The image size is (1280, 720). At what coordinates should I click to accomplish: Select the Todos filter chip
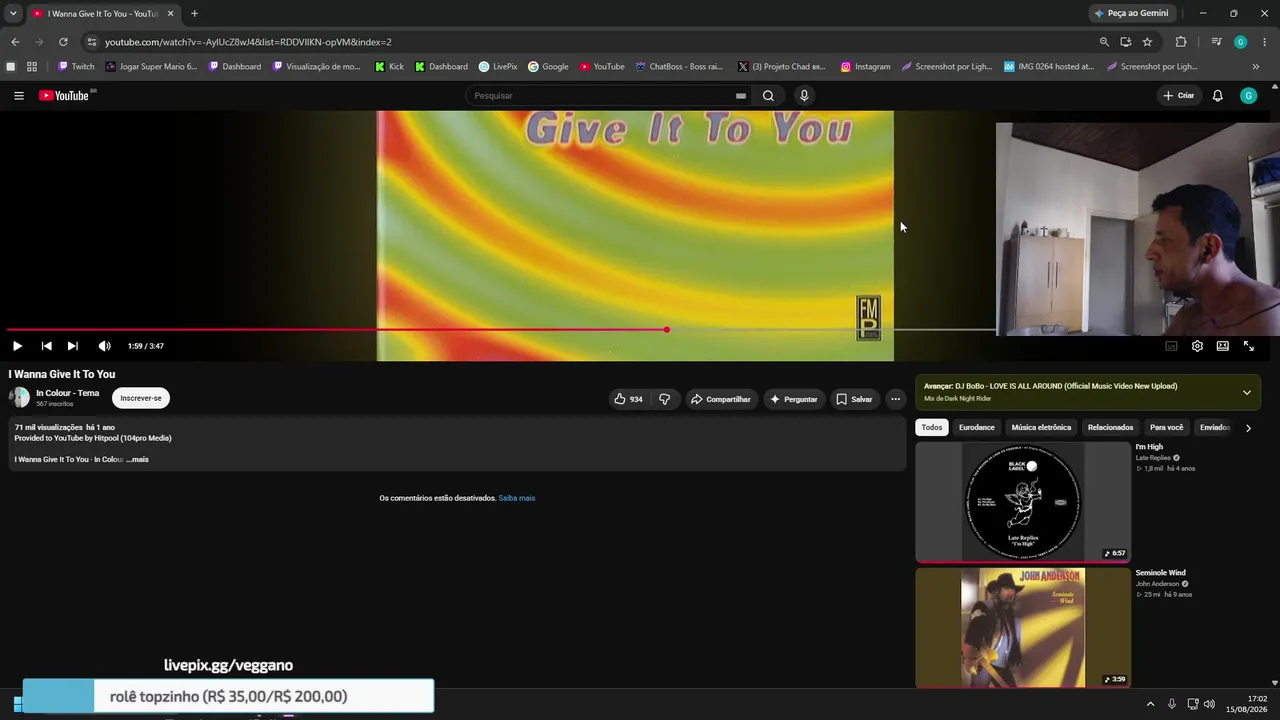(932, 427)
